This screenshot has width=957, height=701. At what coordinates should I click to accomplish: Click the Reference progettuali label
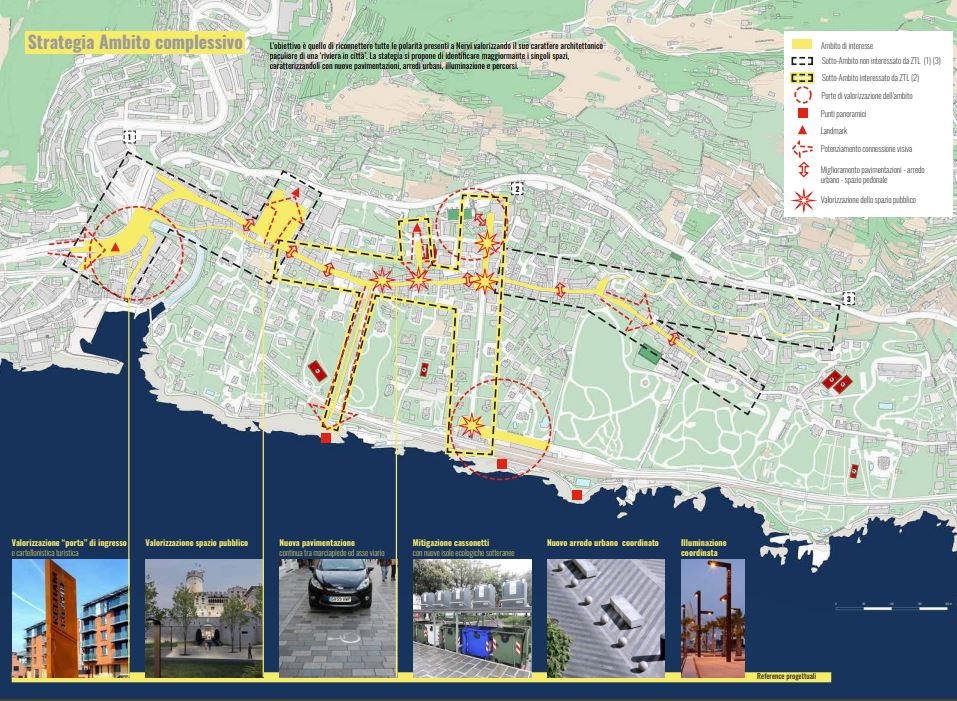[786, 677]
